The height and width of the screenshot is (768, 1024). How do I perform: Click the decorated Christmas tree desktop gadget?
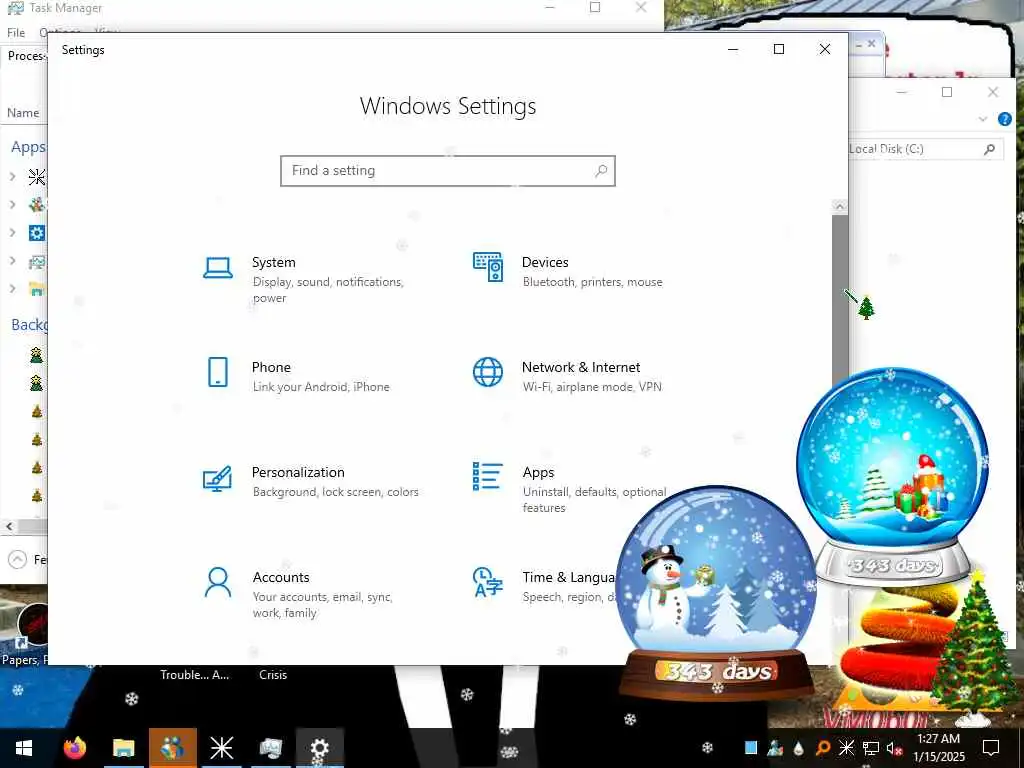pyautogui.click(x=974, y=647)
